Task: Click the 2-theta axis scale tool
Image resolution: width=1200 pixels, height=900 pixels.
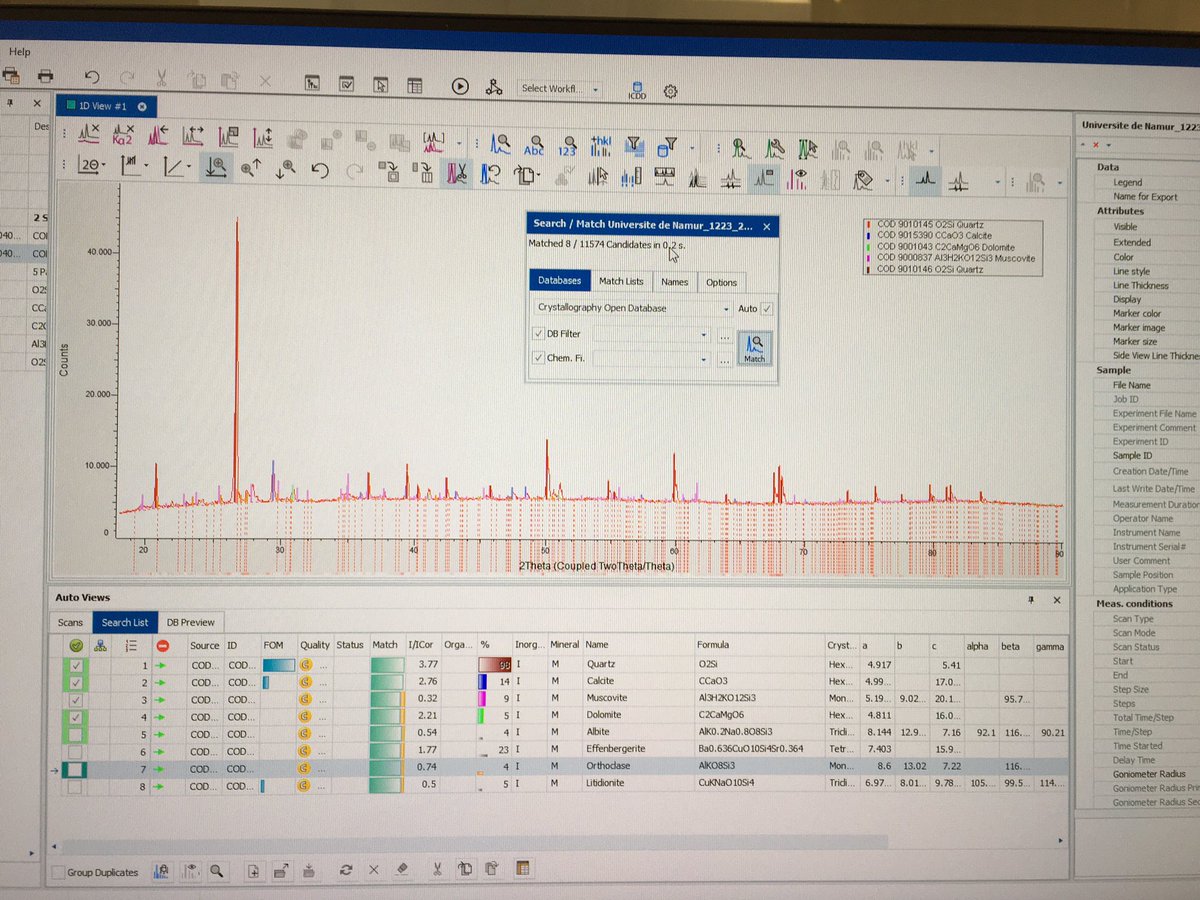Action: 89,166
